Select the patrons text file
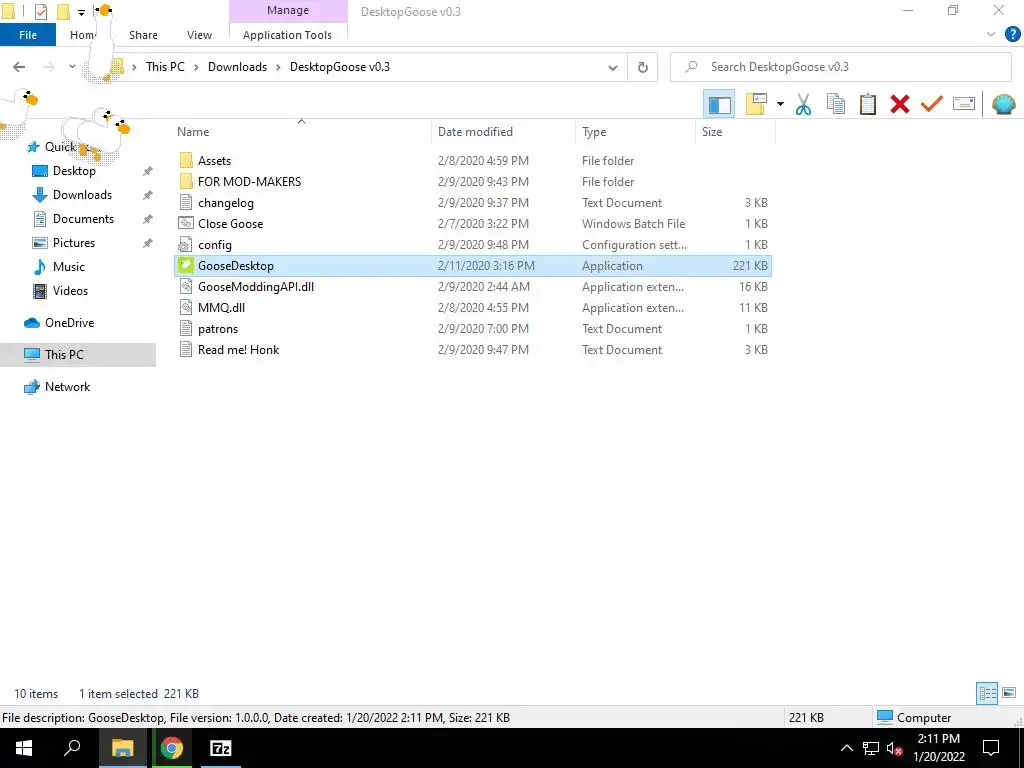 tap(218, 329)
